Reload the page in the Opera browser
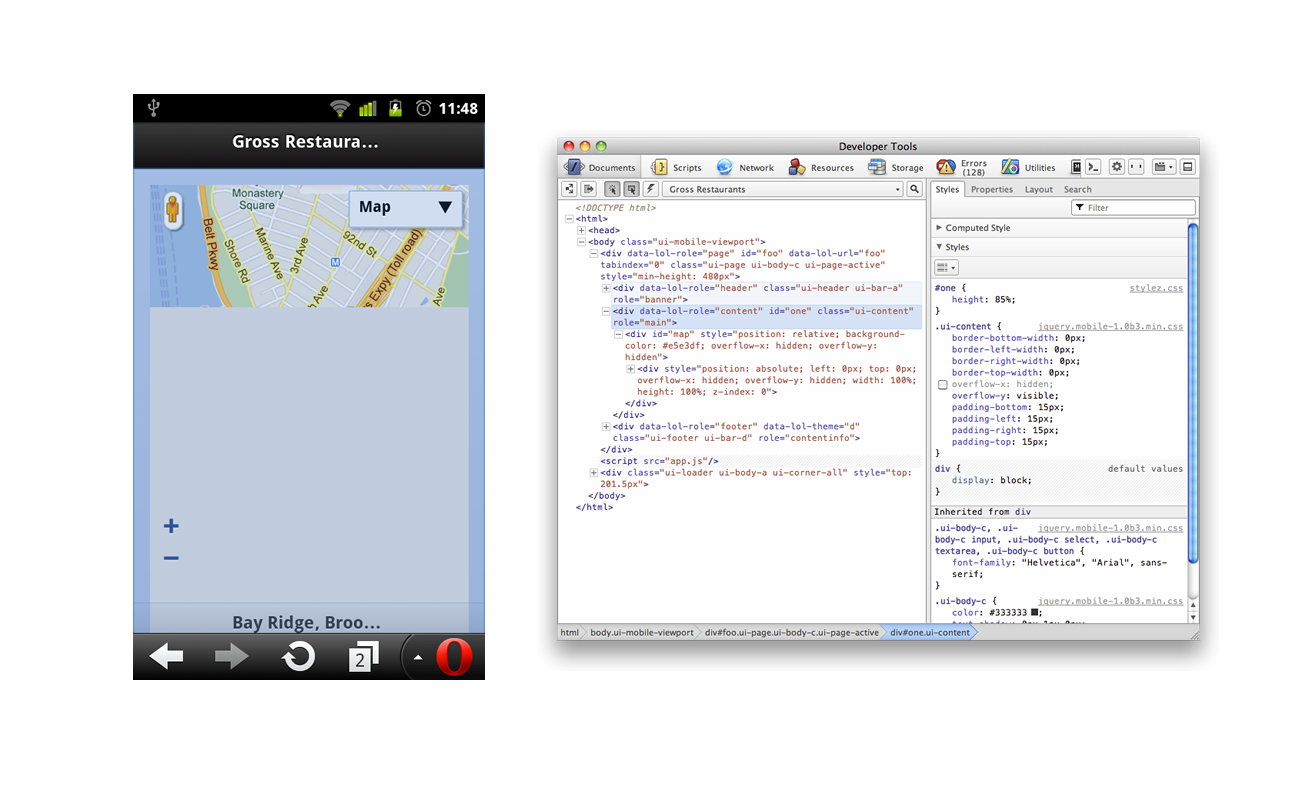Image resolution: width=1300 pixels, height=800 pixels. 298,656
